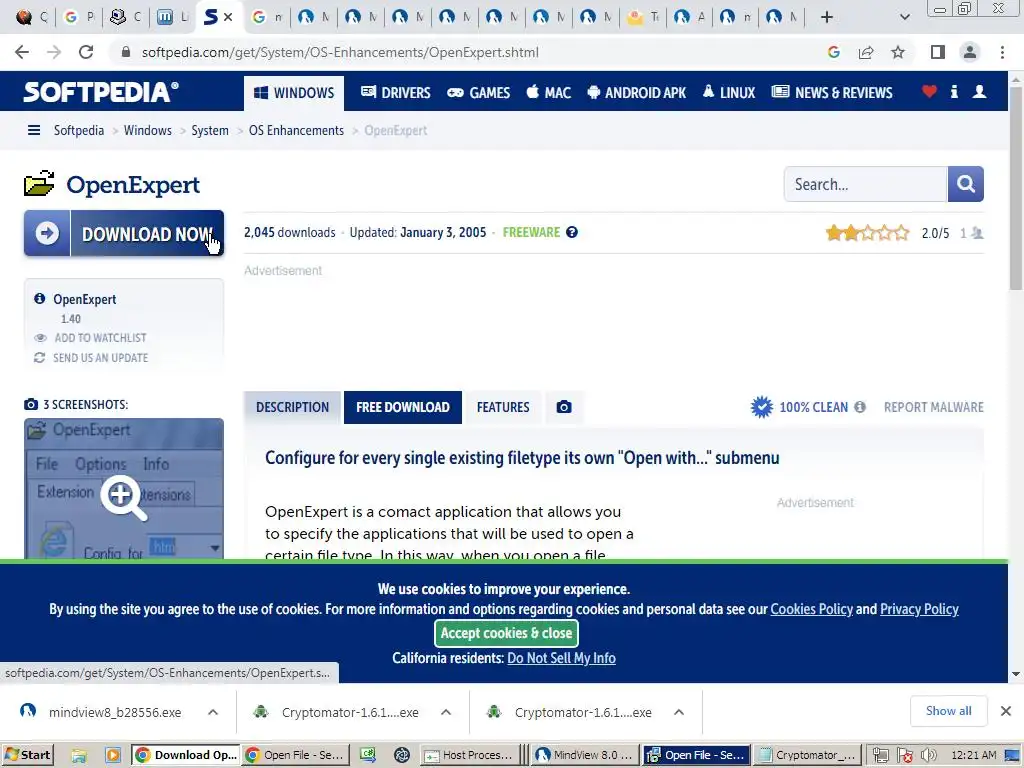The width and height of the screenshot is (1024, 768).
Task: Switch to the FEATURES tab
Action: tap(503, 407)
